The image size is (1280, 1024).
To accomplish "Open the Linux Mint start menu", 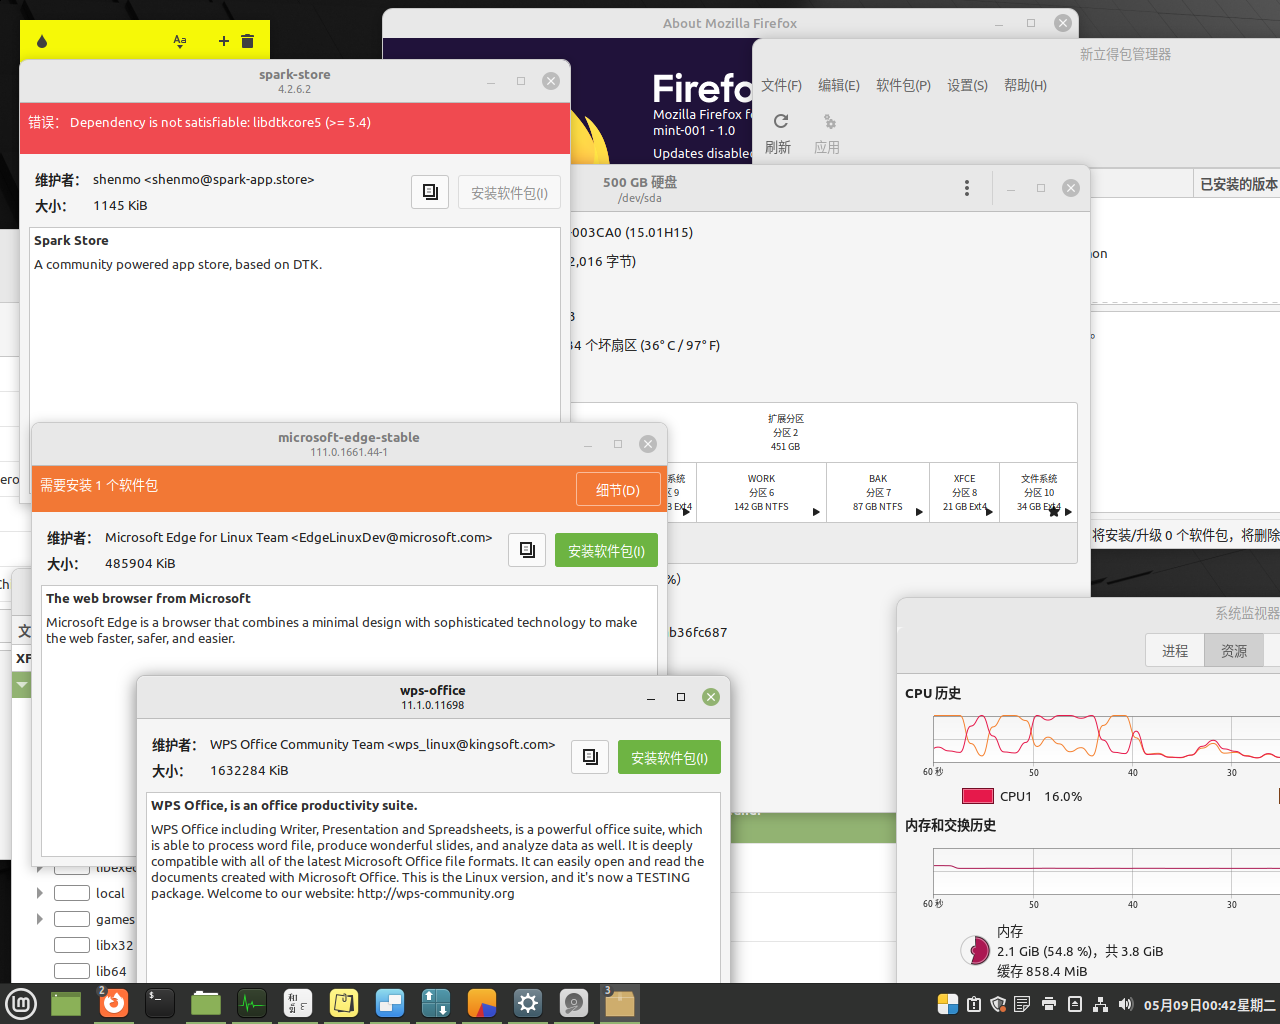I will [21, 1003].
